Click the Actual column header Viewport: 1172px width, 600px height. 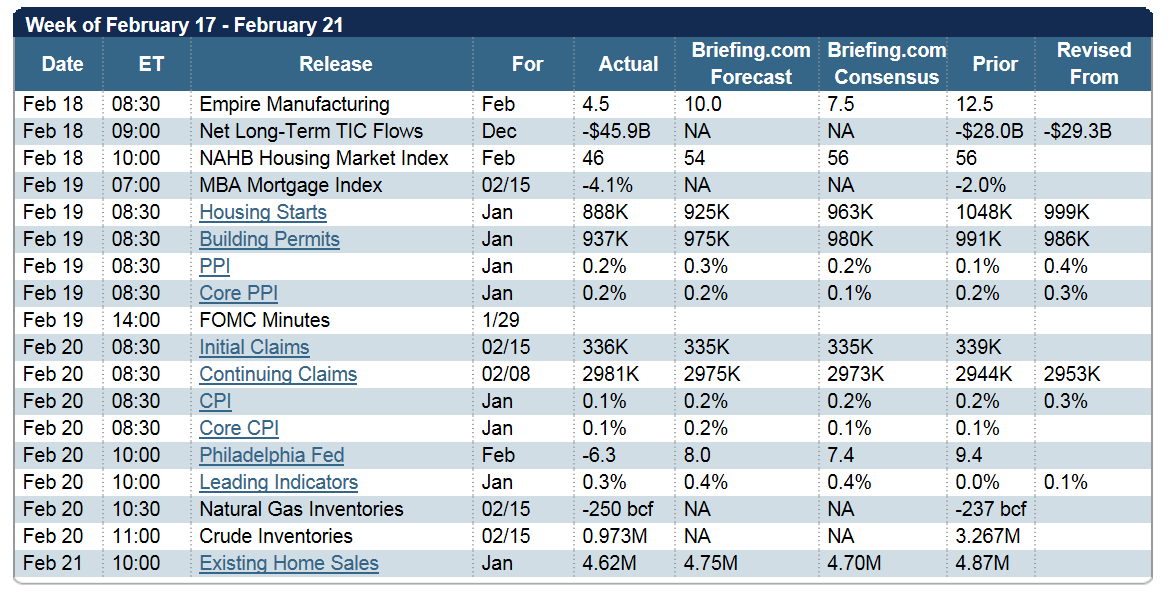628,64
